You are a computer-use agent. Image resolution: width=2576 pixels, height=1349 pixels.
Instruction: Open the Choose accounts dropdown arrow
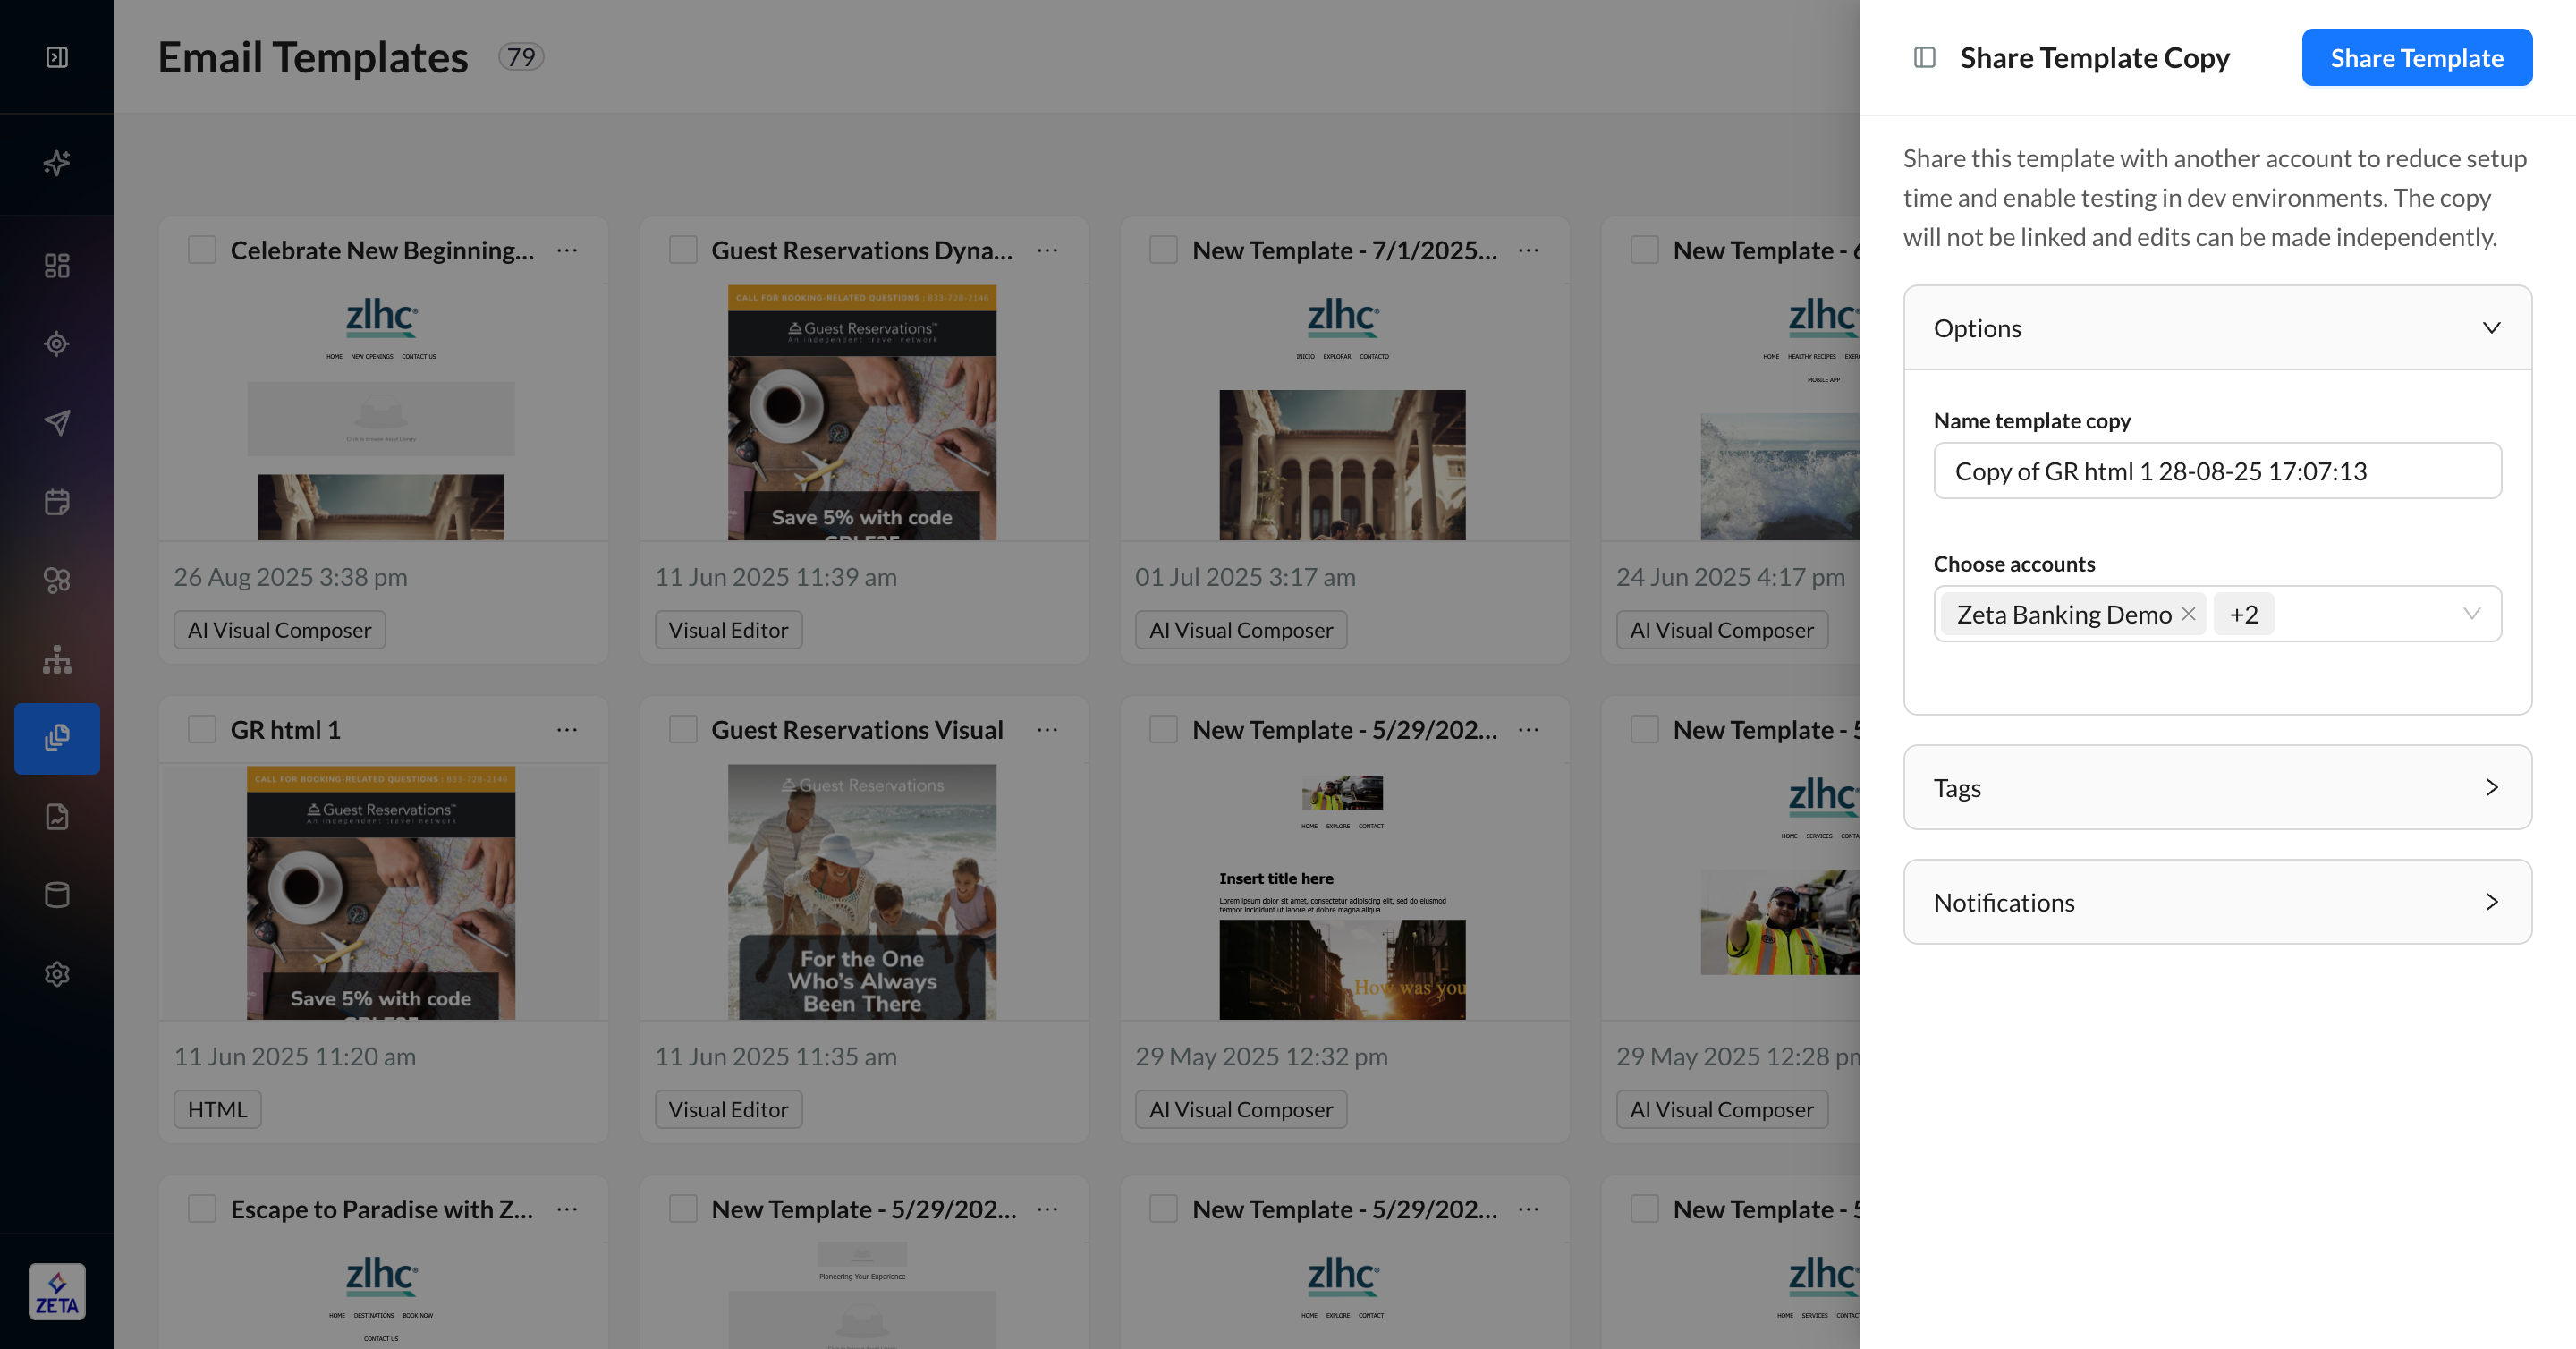(x=2471, y=614)
